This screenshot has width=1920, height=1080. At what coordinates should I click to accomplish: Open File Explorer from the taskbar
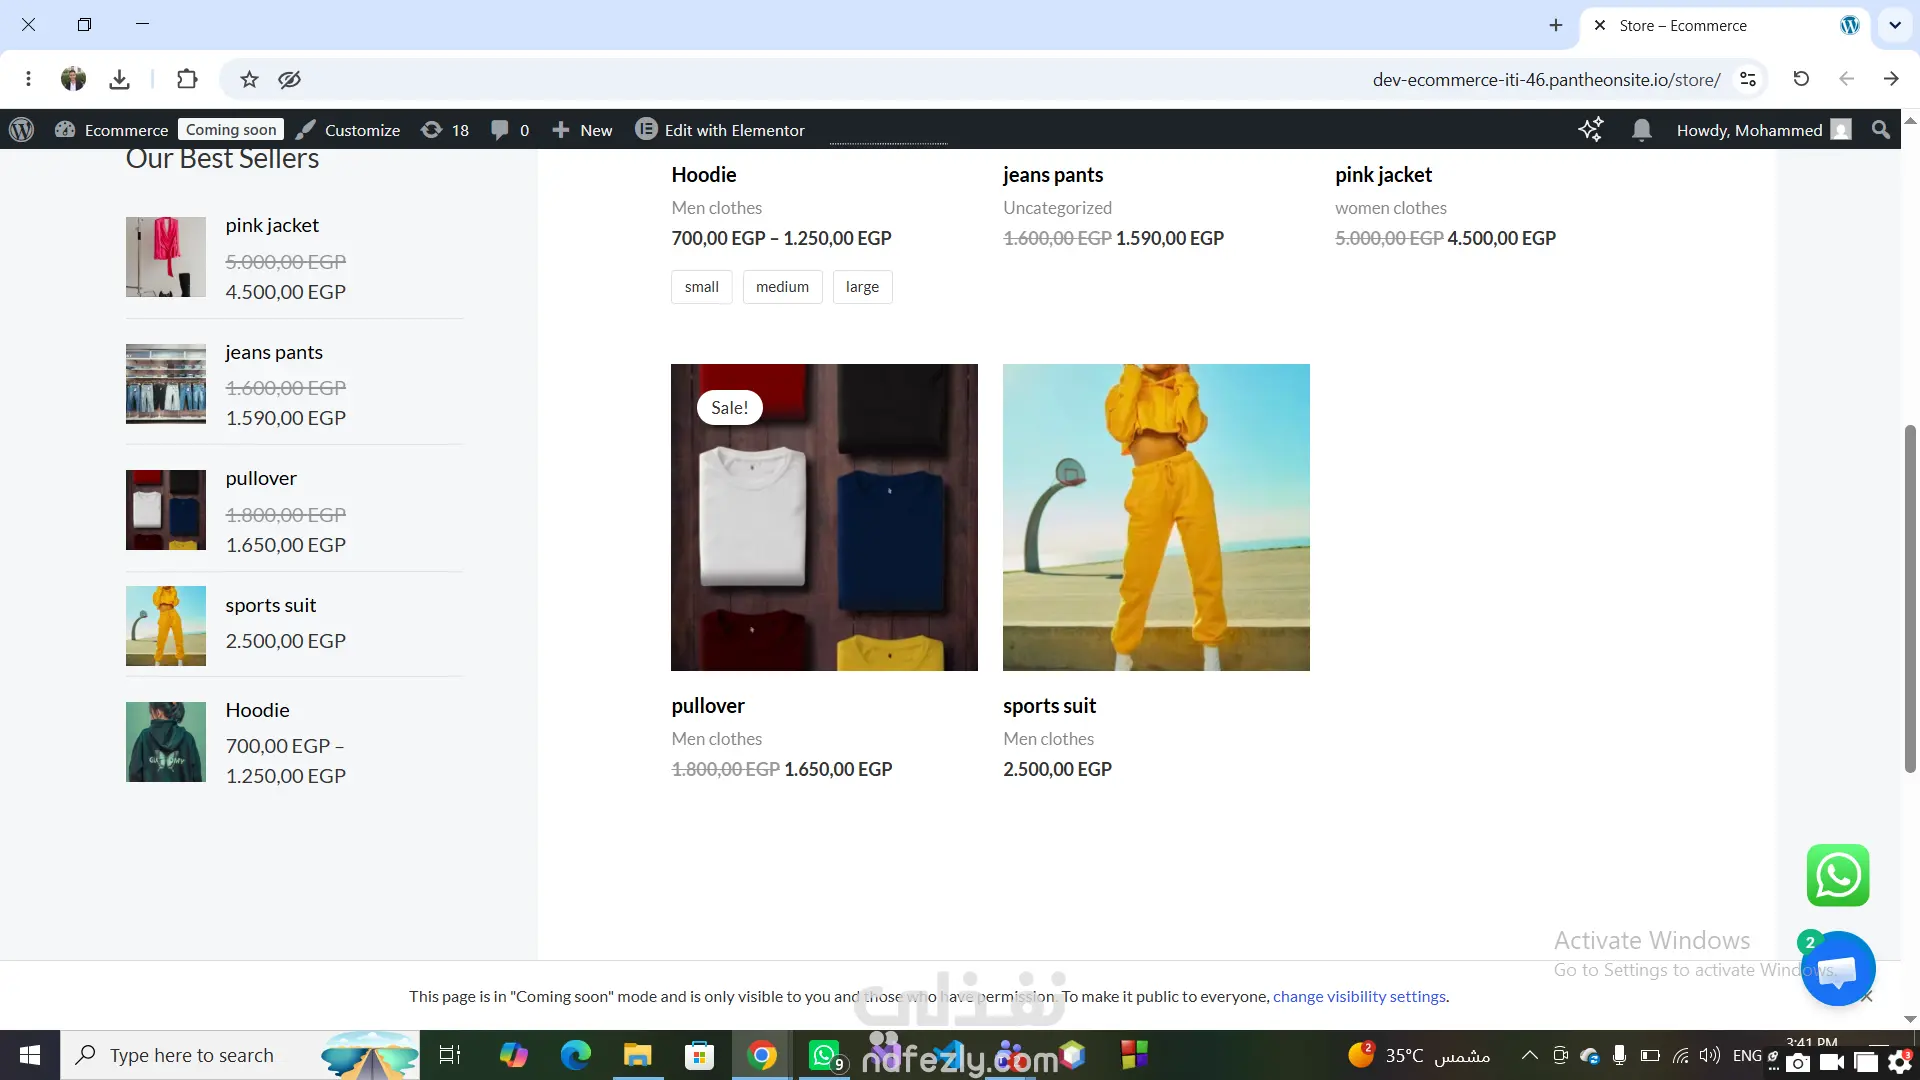pos(637,1055)
